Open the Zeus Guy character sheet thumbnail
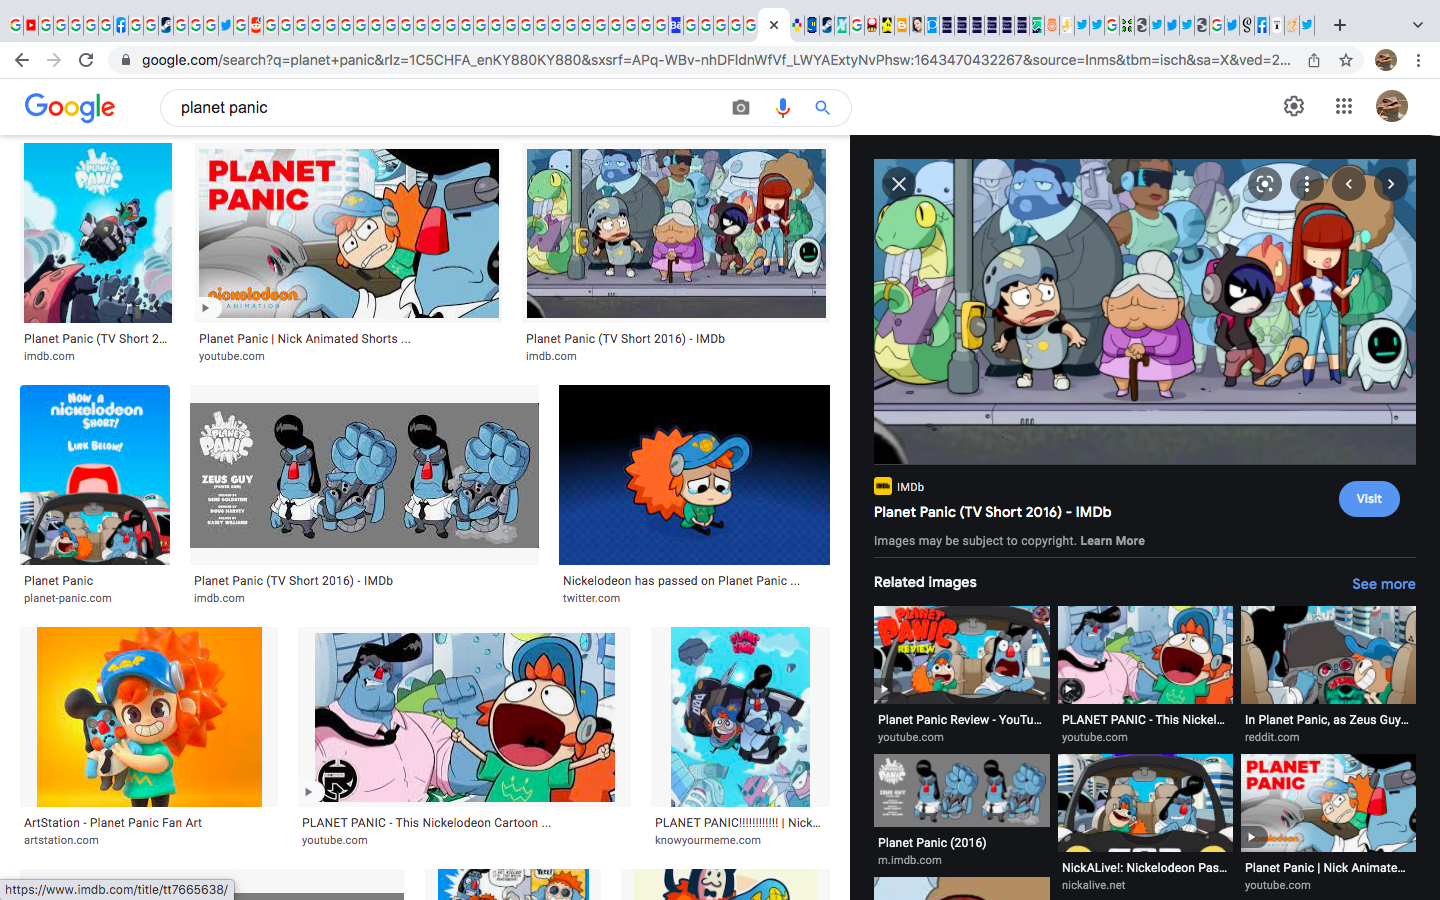This screenshot has height=900, width=1440. click(x=364, y=475)
